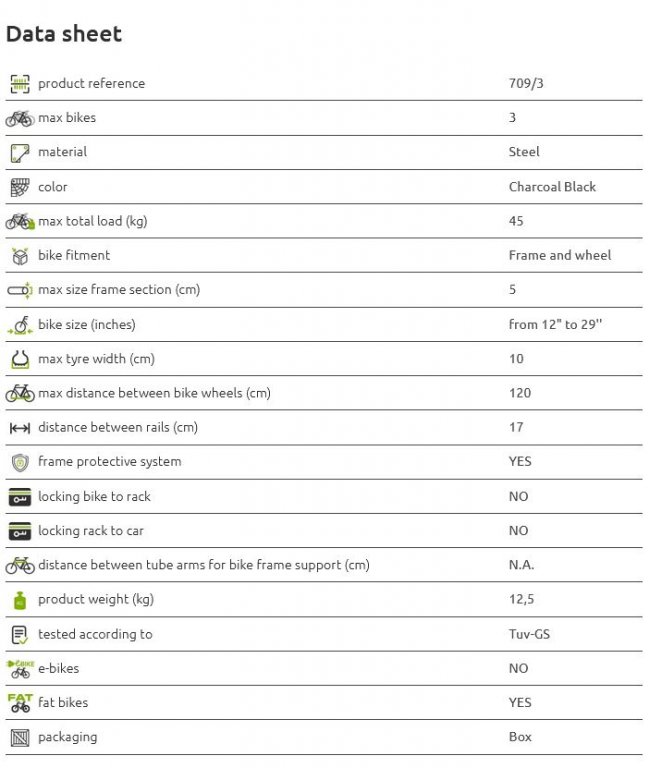Click the bike size (inches) label
The height and width of the screenshot is (768, 662).
[x=86, y=325]
